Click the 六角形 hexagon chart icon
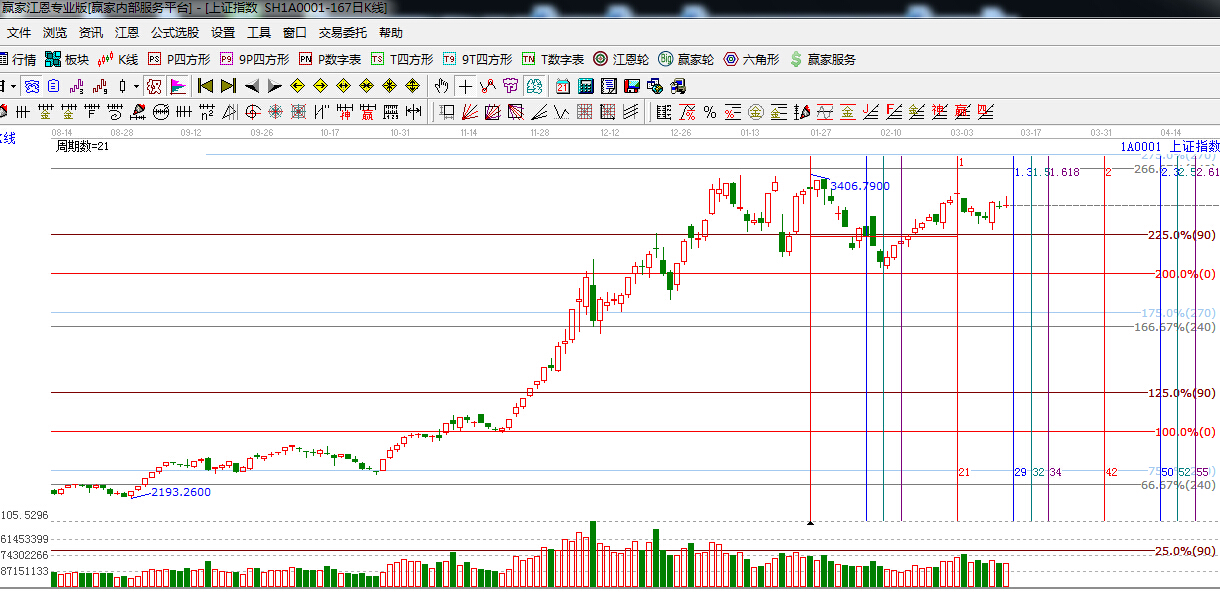Viewport: 1220px width, 592px height. point(755,60)
